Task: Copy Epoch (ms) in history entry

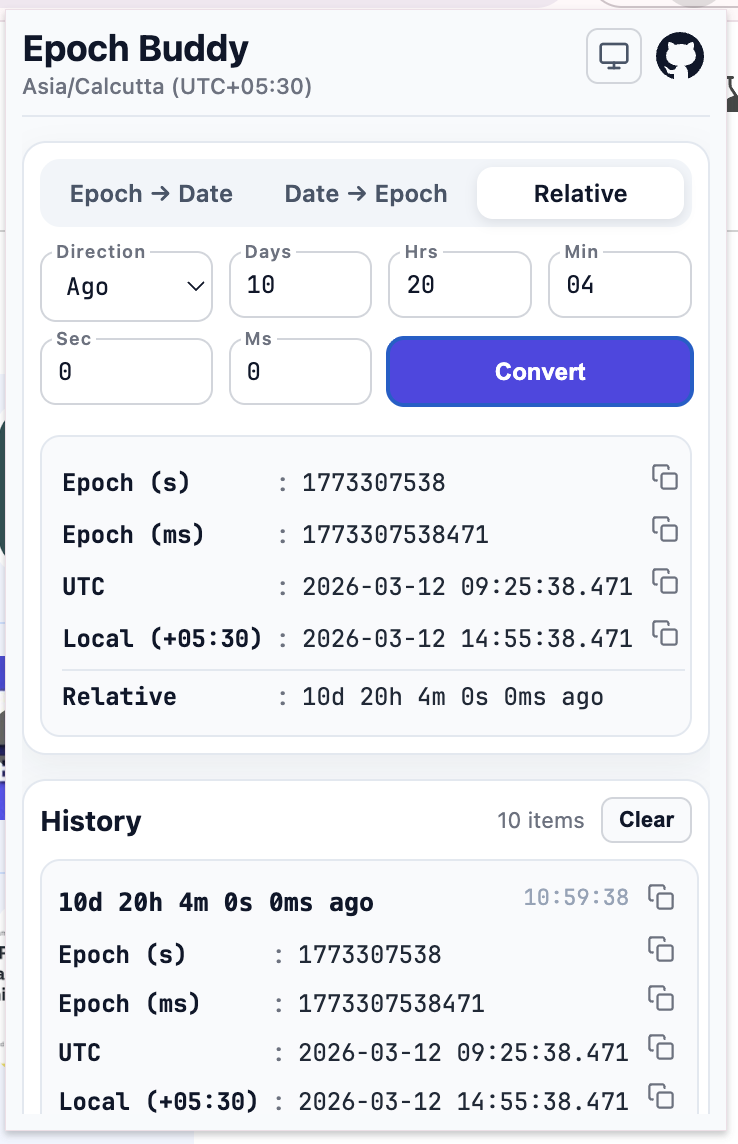Action: tap(661, 998)
